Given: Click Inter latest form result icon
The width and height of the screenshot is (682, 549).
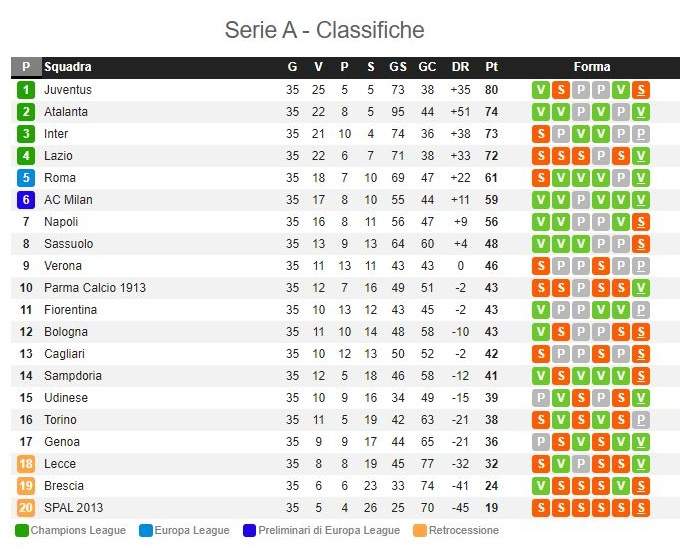Looking at the screenshot, I should point(641,134).
